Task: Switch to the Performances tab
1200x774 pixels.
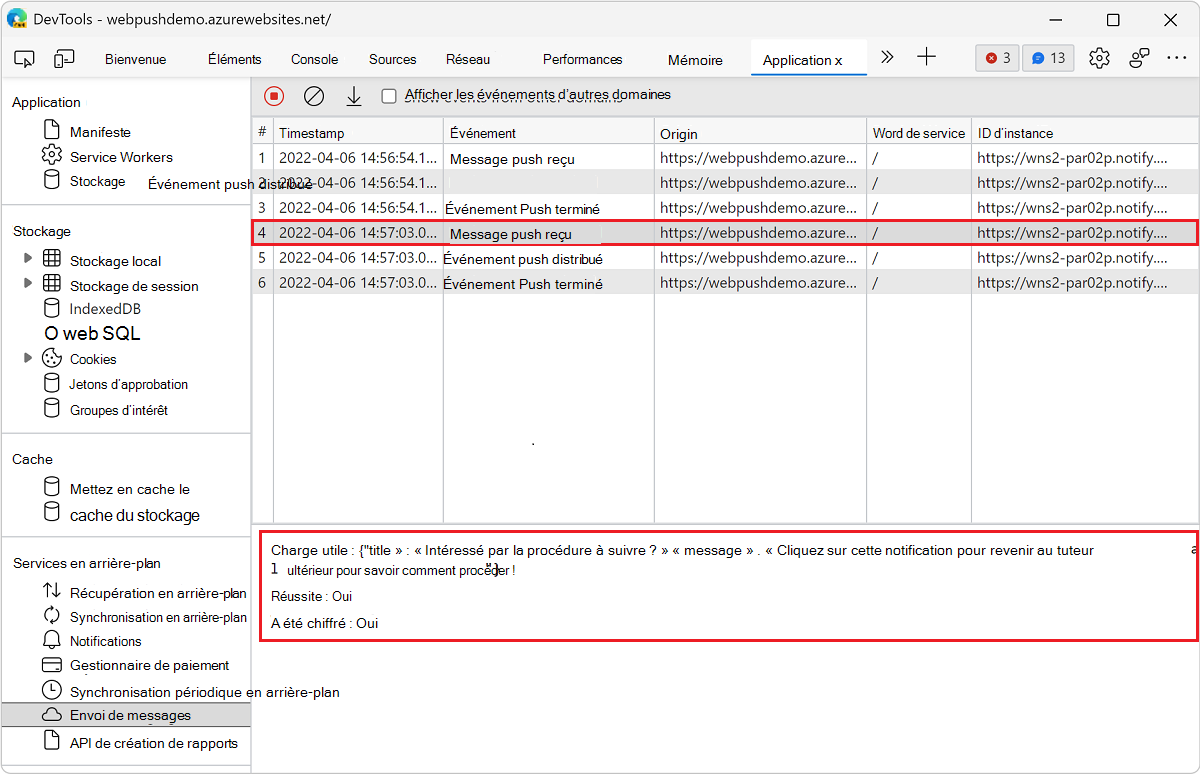Action: 583,59
